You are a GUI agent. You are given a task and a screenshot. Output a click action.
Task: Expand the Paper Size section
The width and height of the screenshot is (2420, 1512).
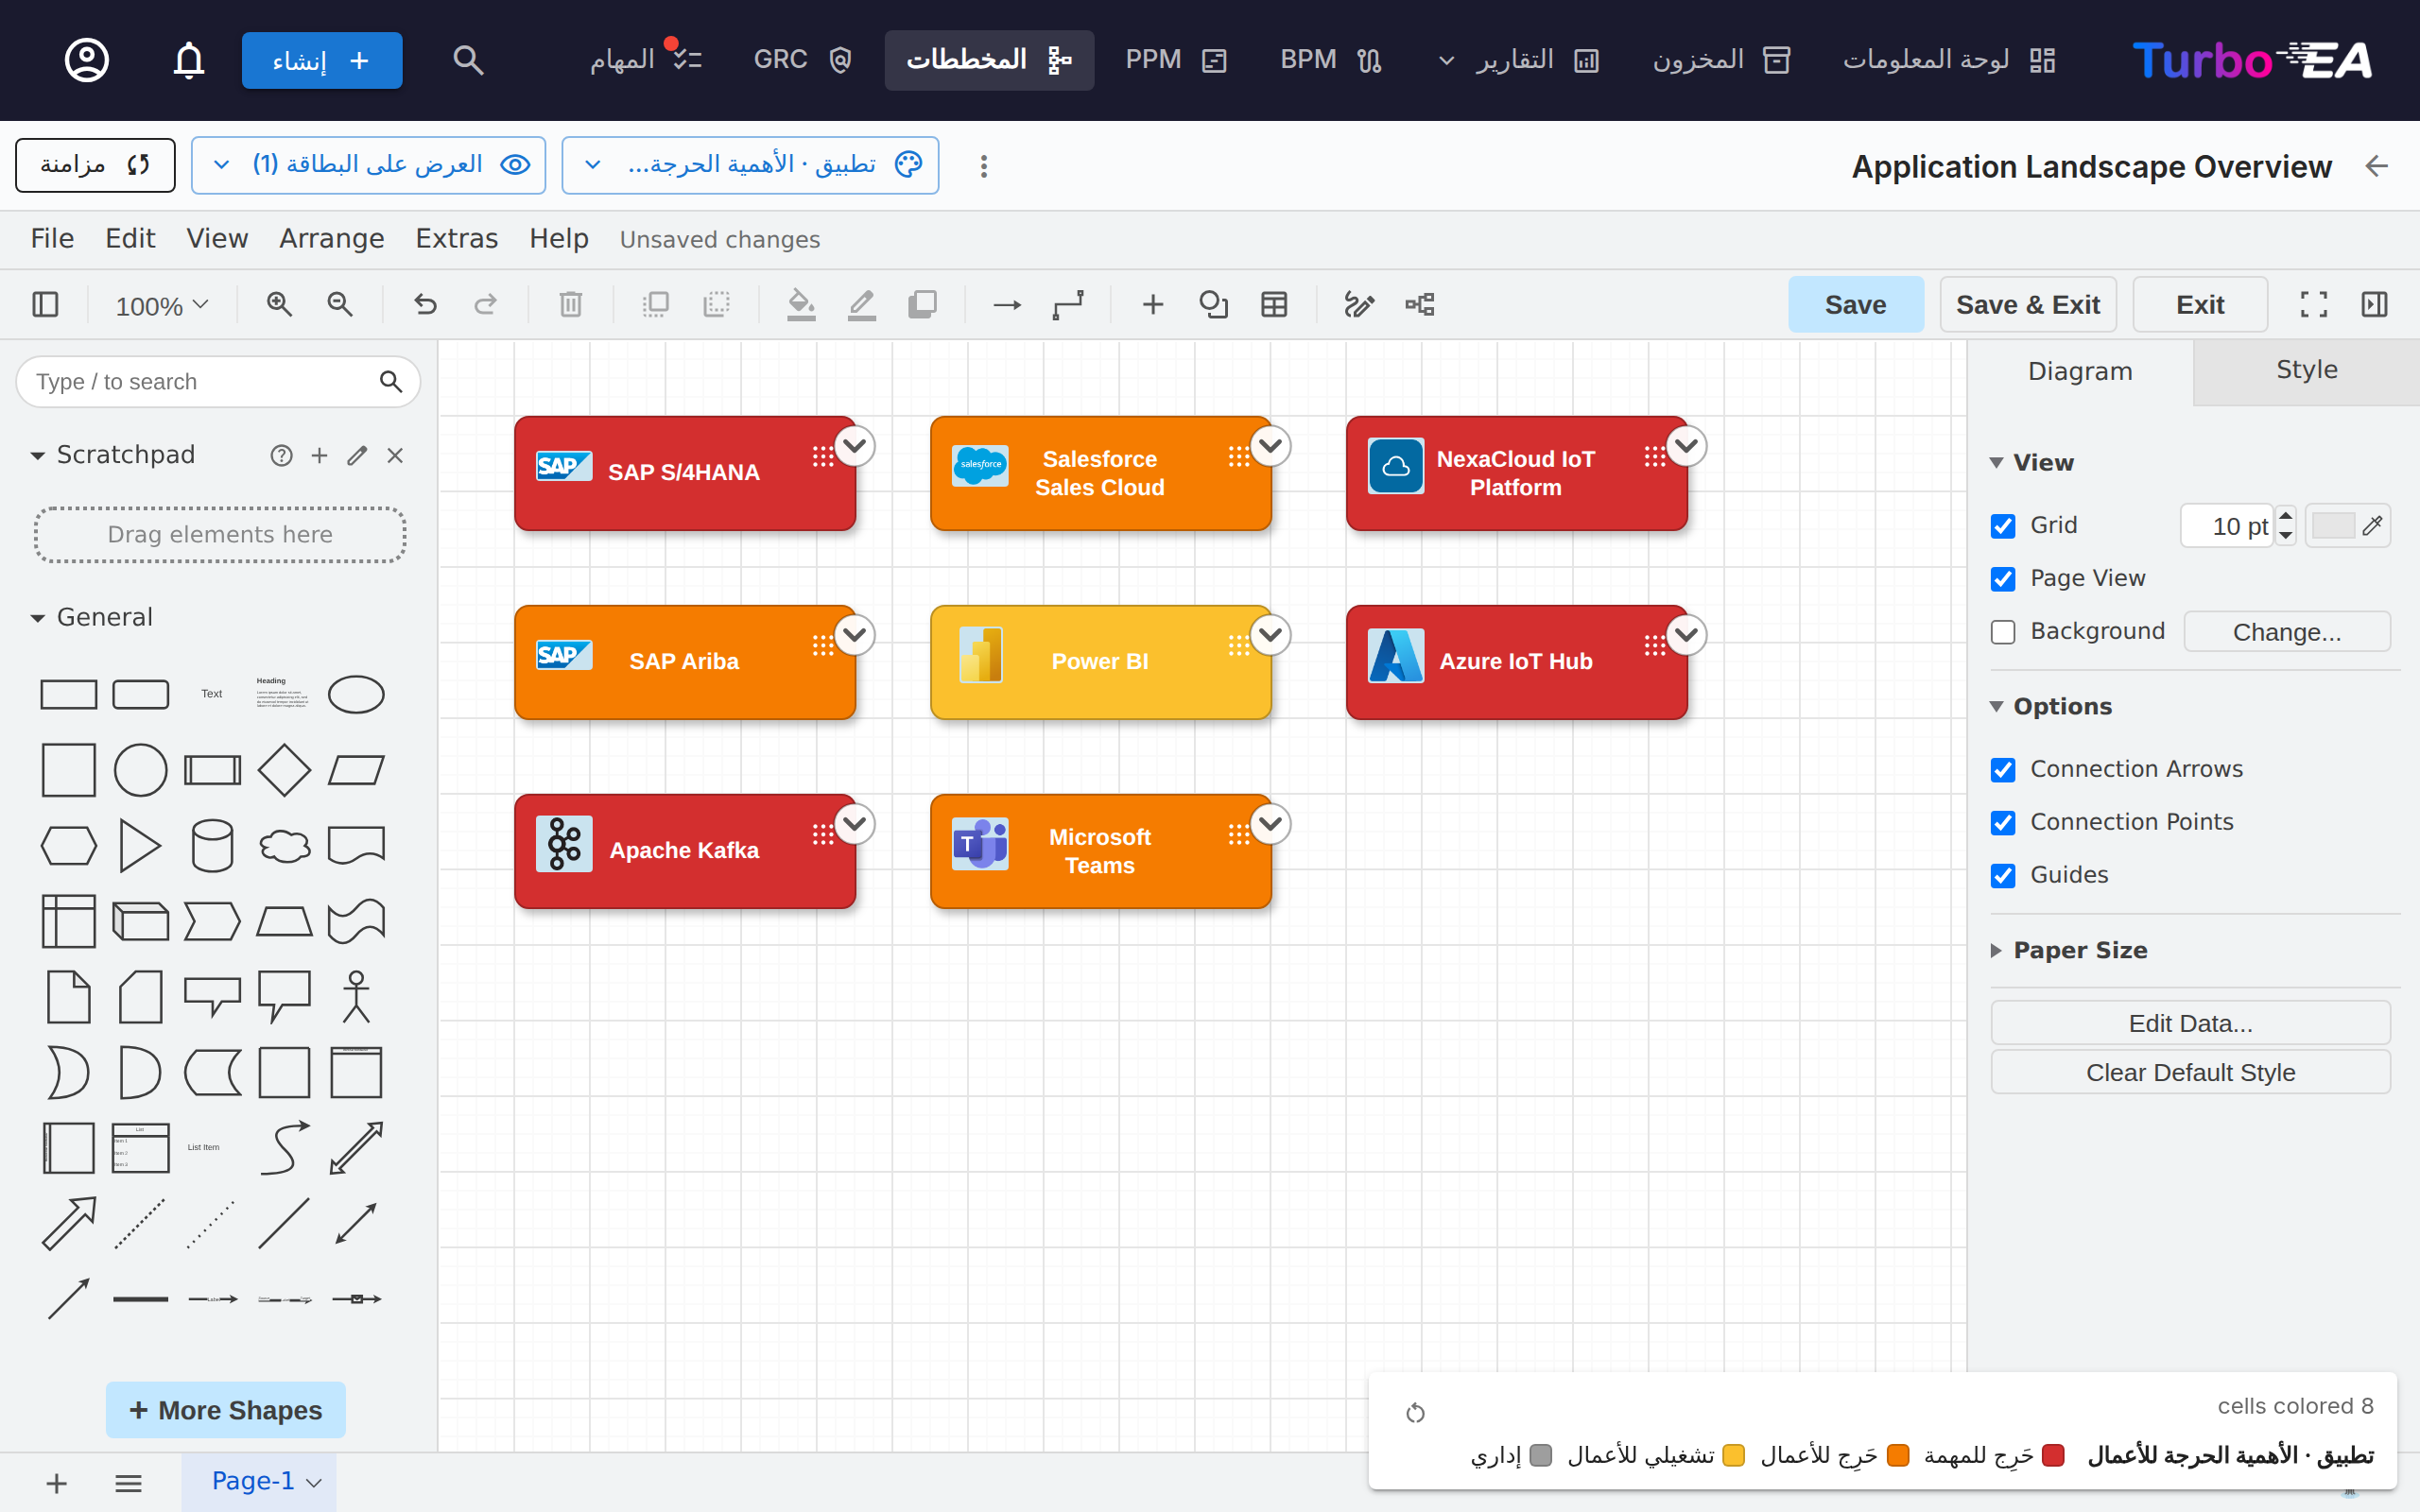tap(1996, 951)
